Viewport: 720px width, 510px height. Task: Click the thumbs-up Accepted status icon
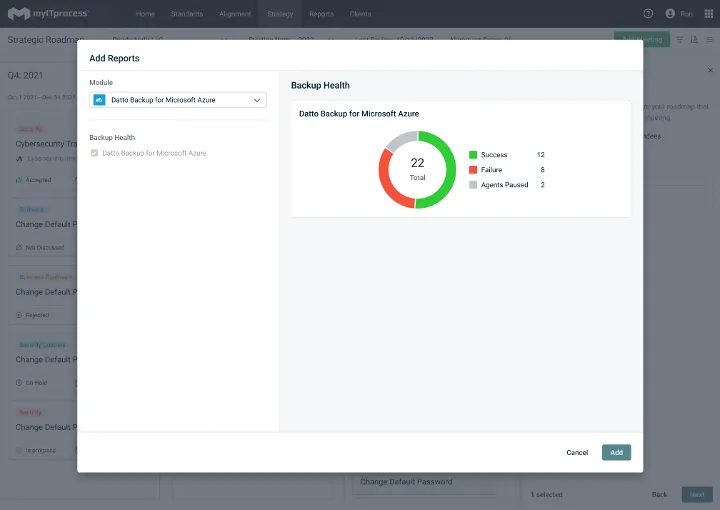19,180
